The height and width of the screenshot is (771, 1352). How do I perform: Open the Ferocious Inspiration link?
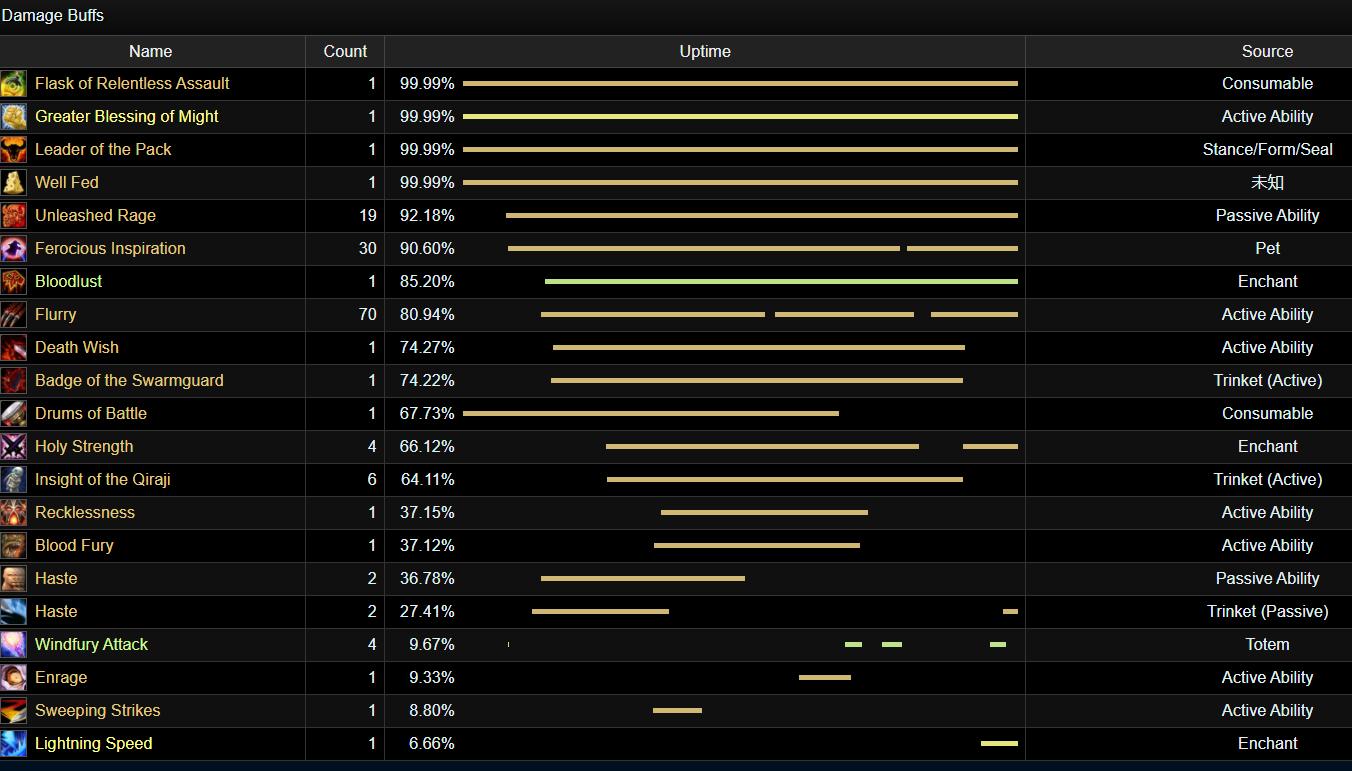pos(110,249)
